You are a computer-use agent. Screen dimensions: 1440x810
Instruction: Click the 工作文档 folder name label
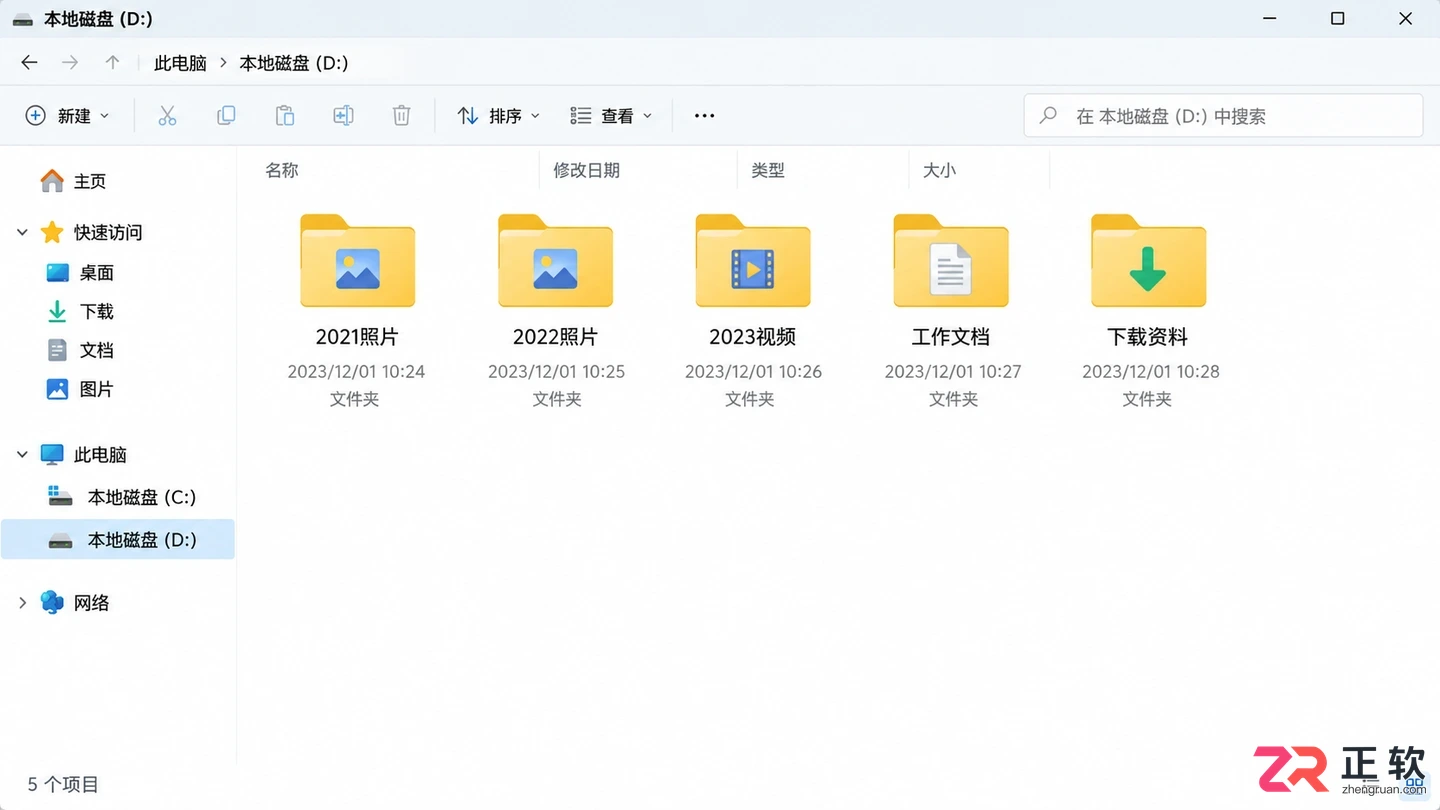[x=951, y=337]
